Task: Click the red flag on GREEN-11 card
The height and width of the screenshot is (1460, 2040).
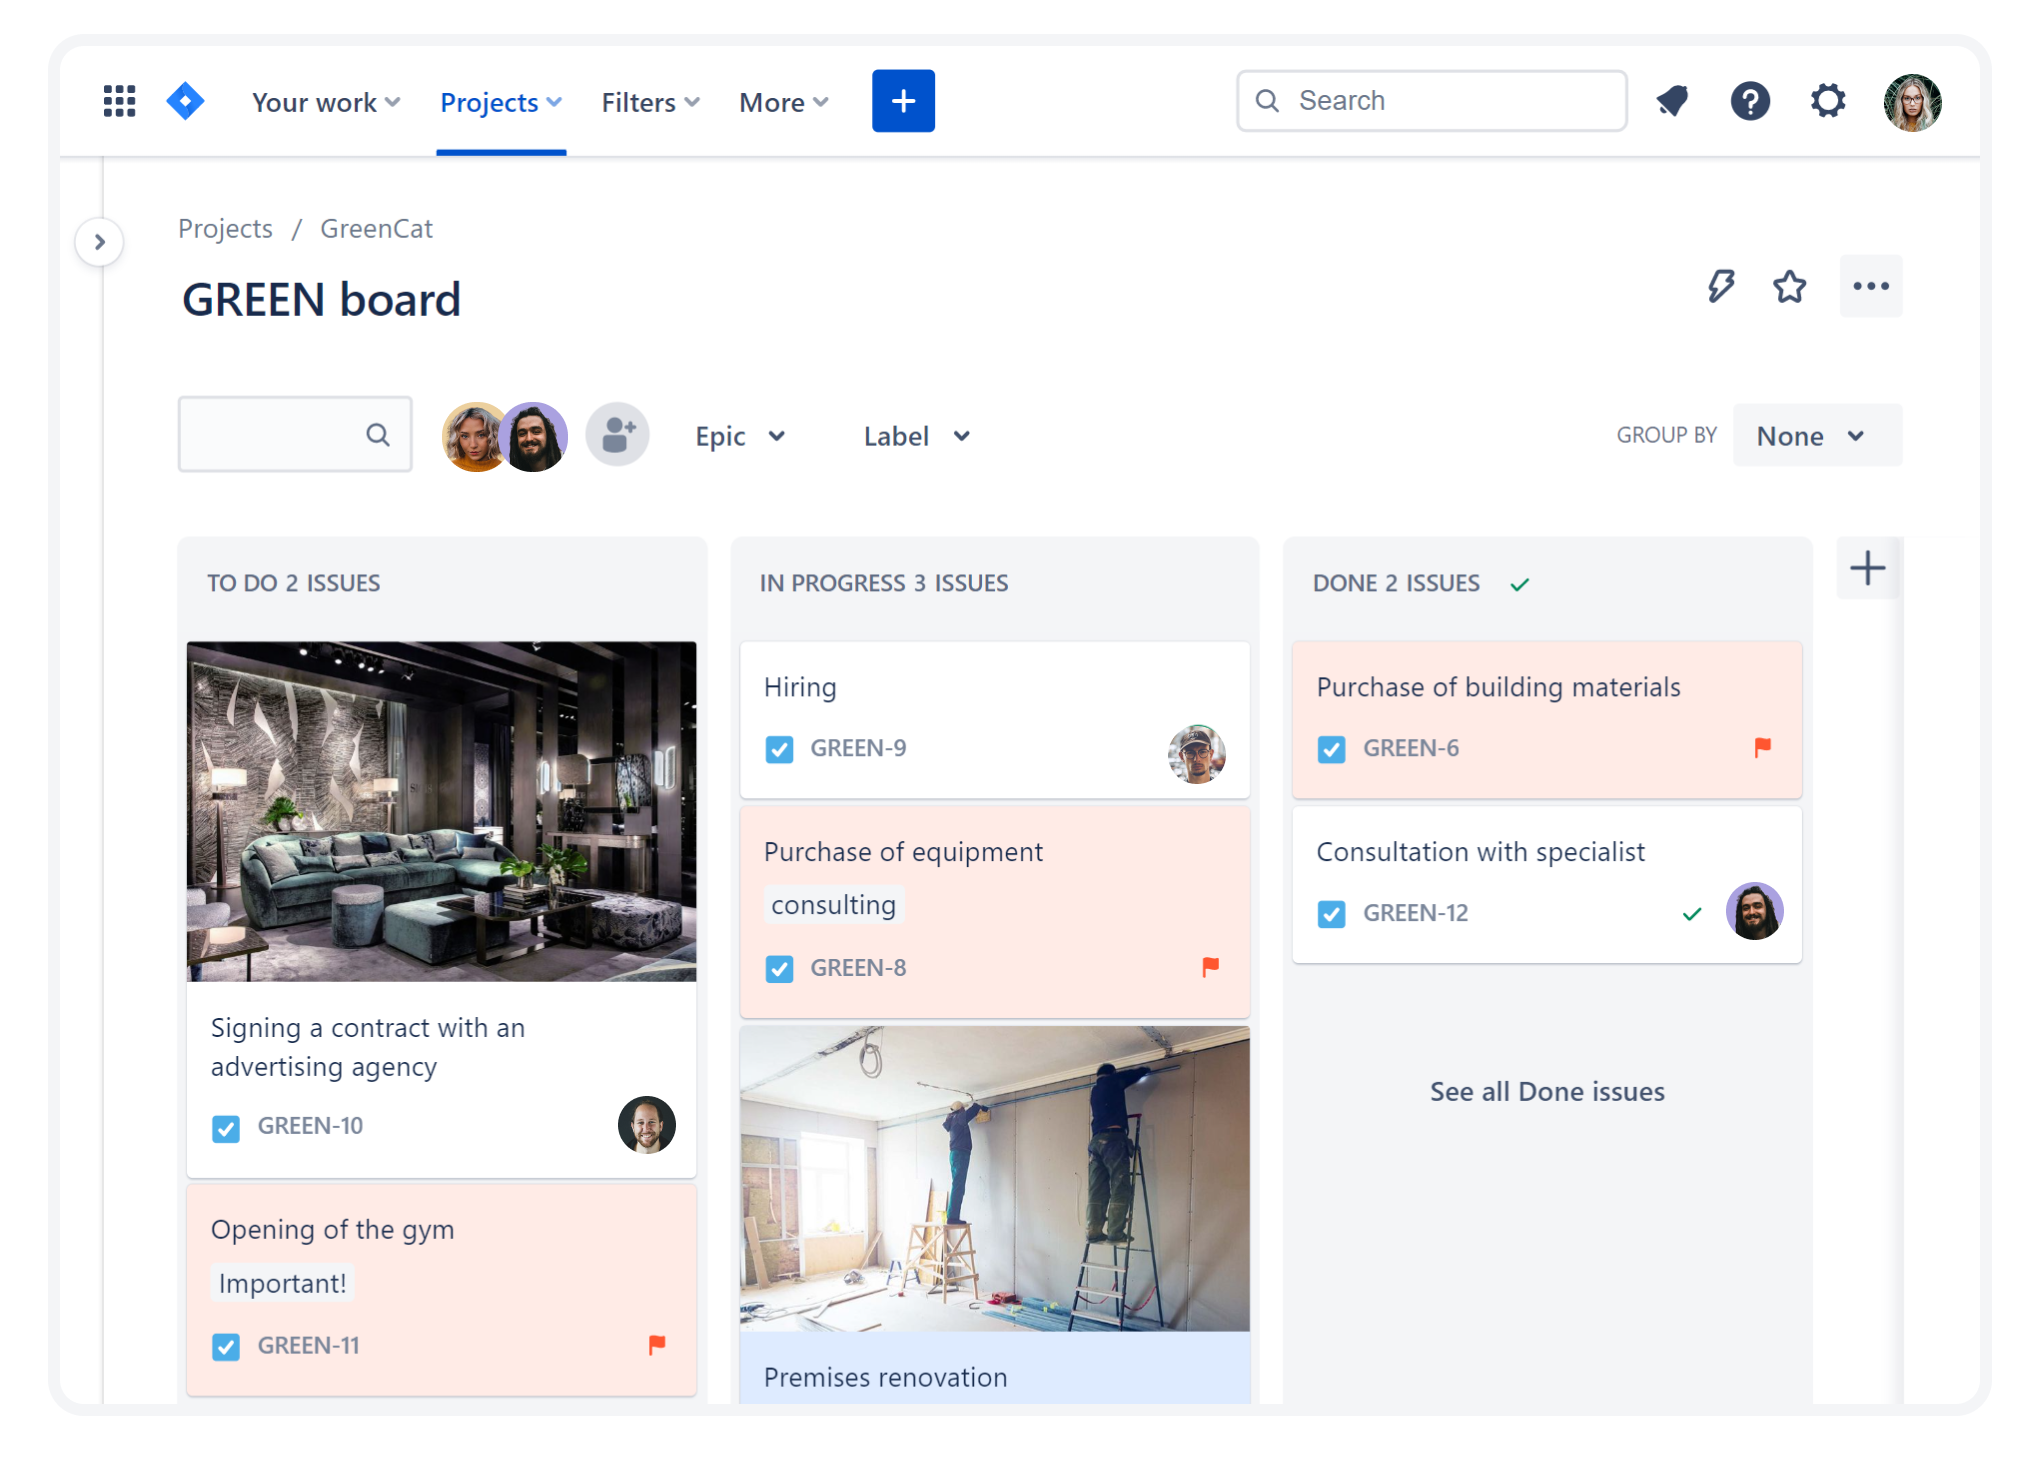Action: point(657,1345)
